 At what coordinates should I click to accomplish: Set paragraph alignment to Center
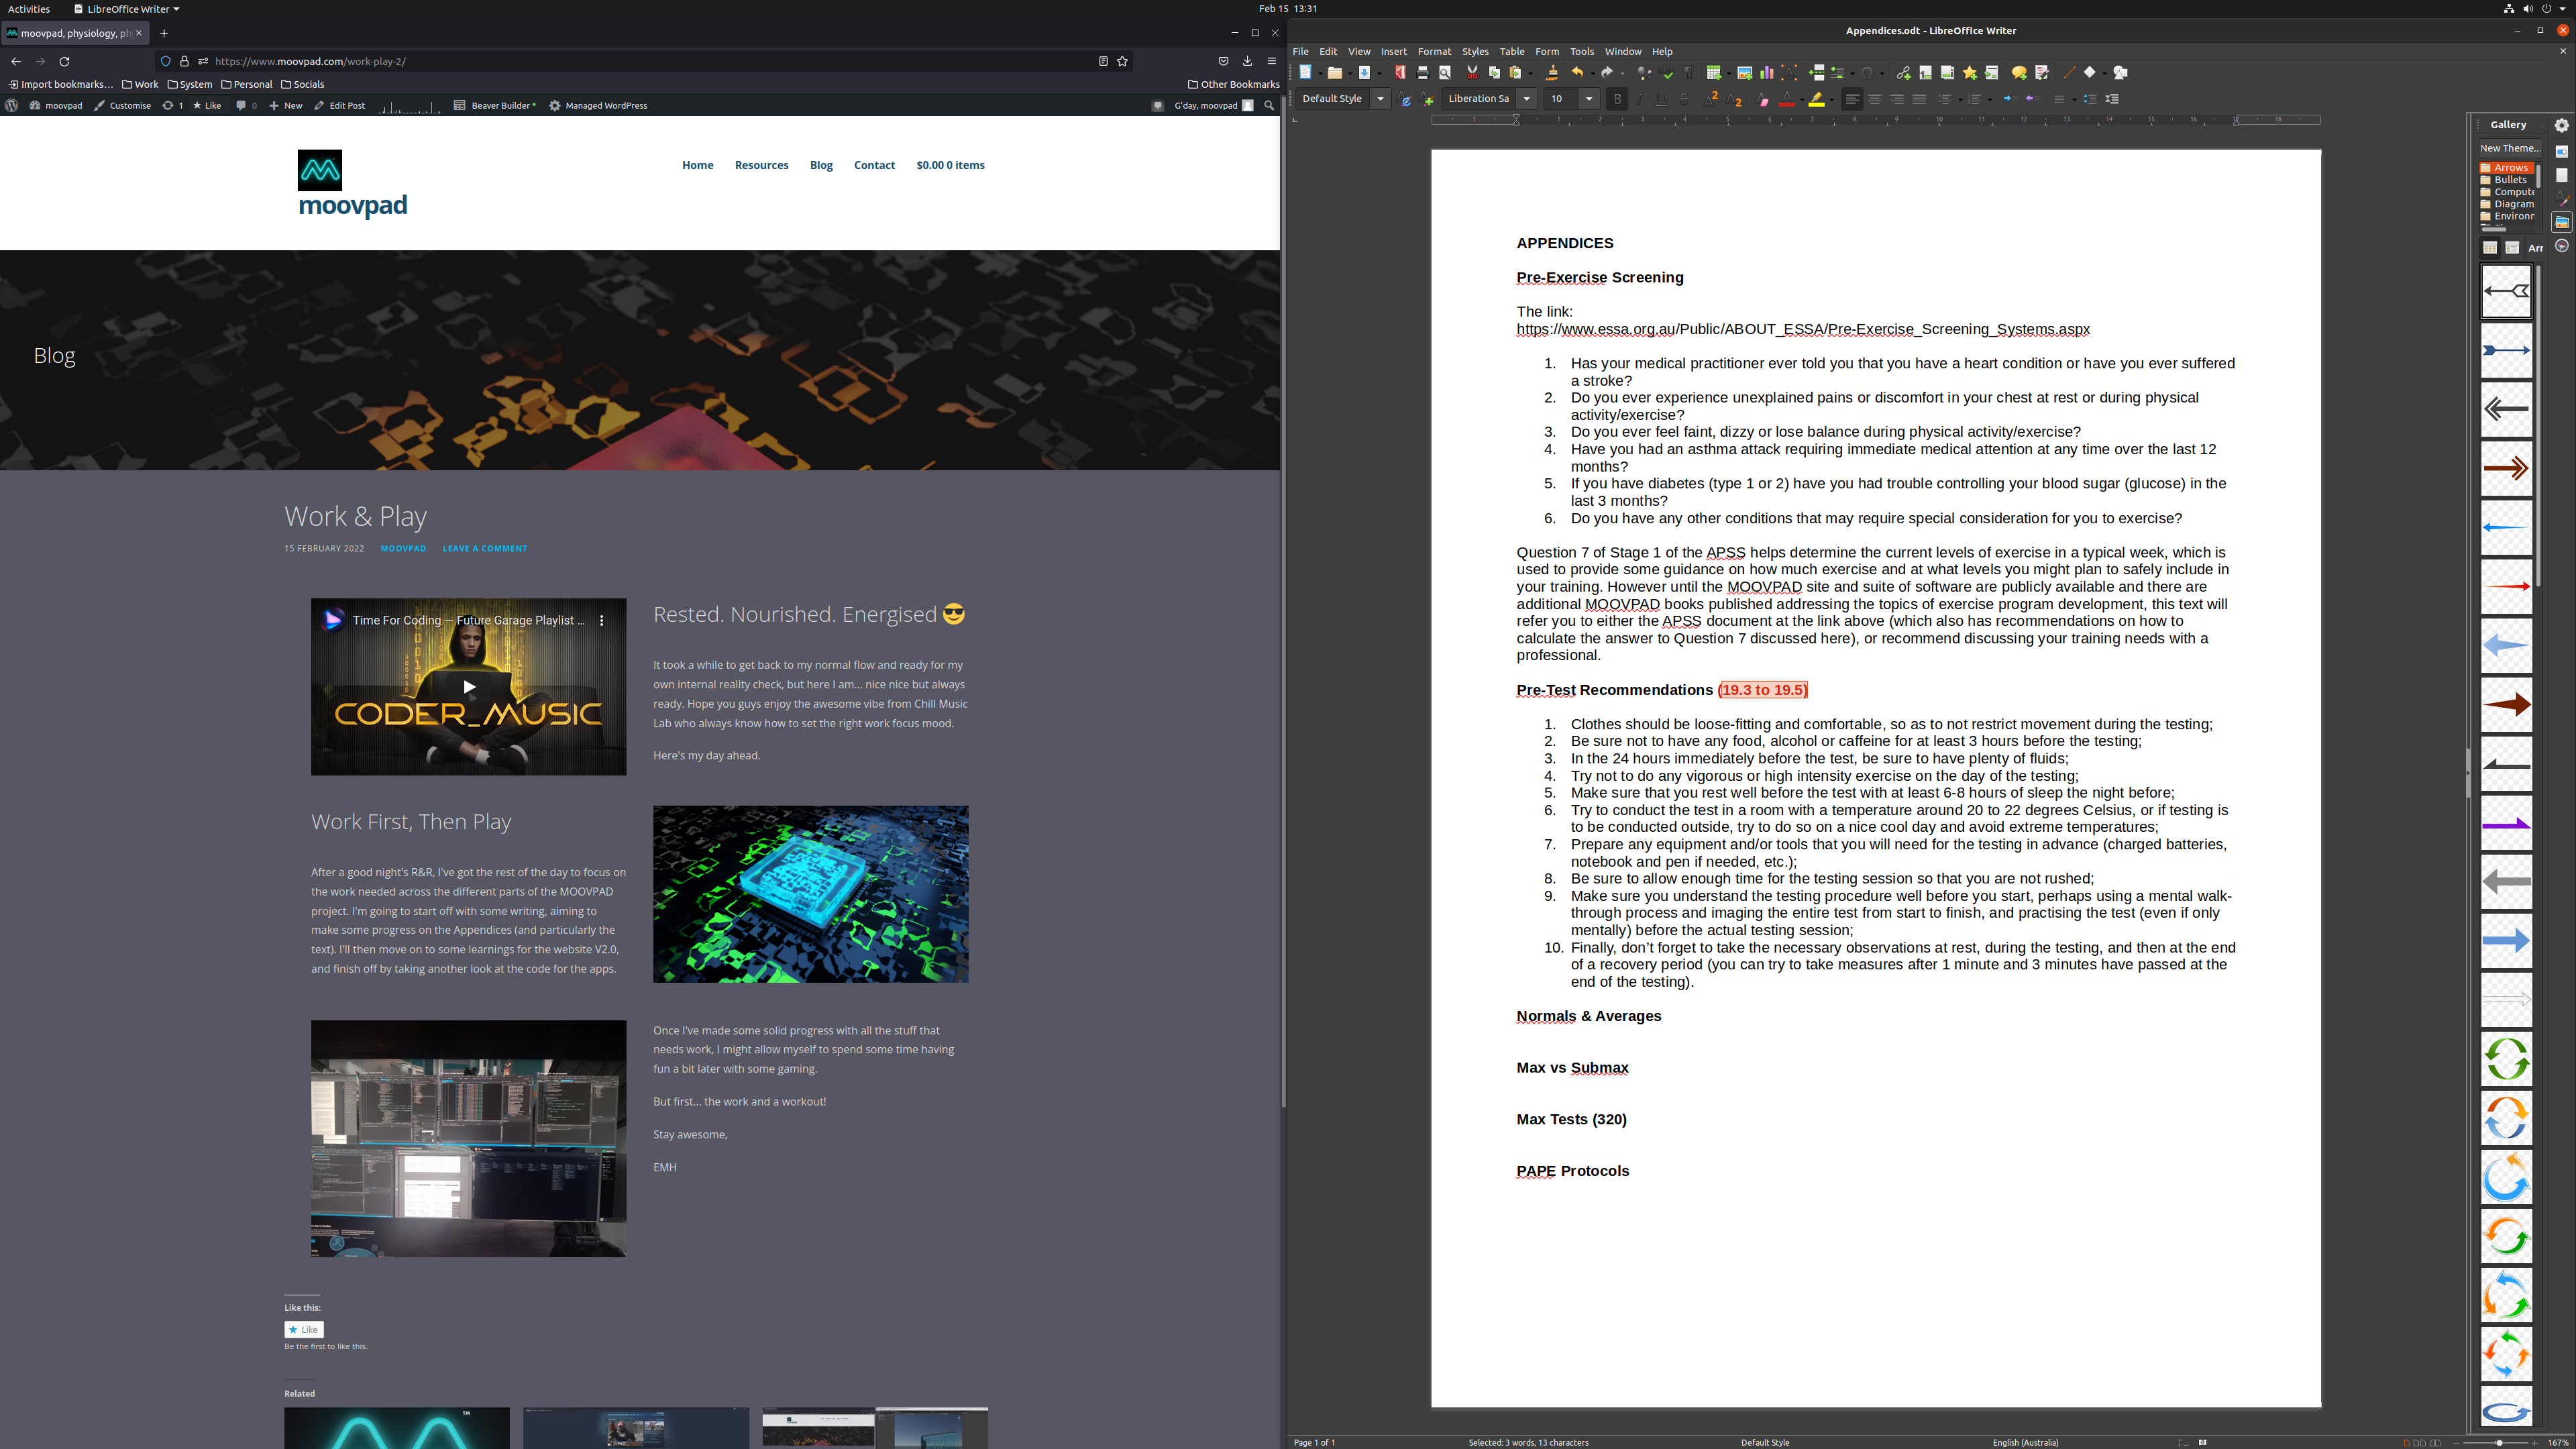click(x=1875, y=99)
